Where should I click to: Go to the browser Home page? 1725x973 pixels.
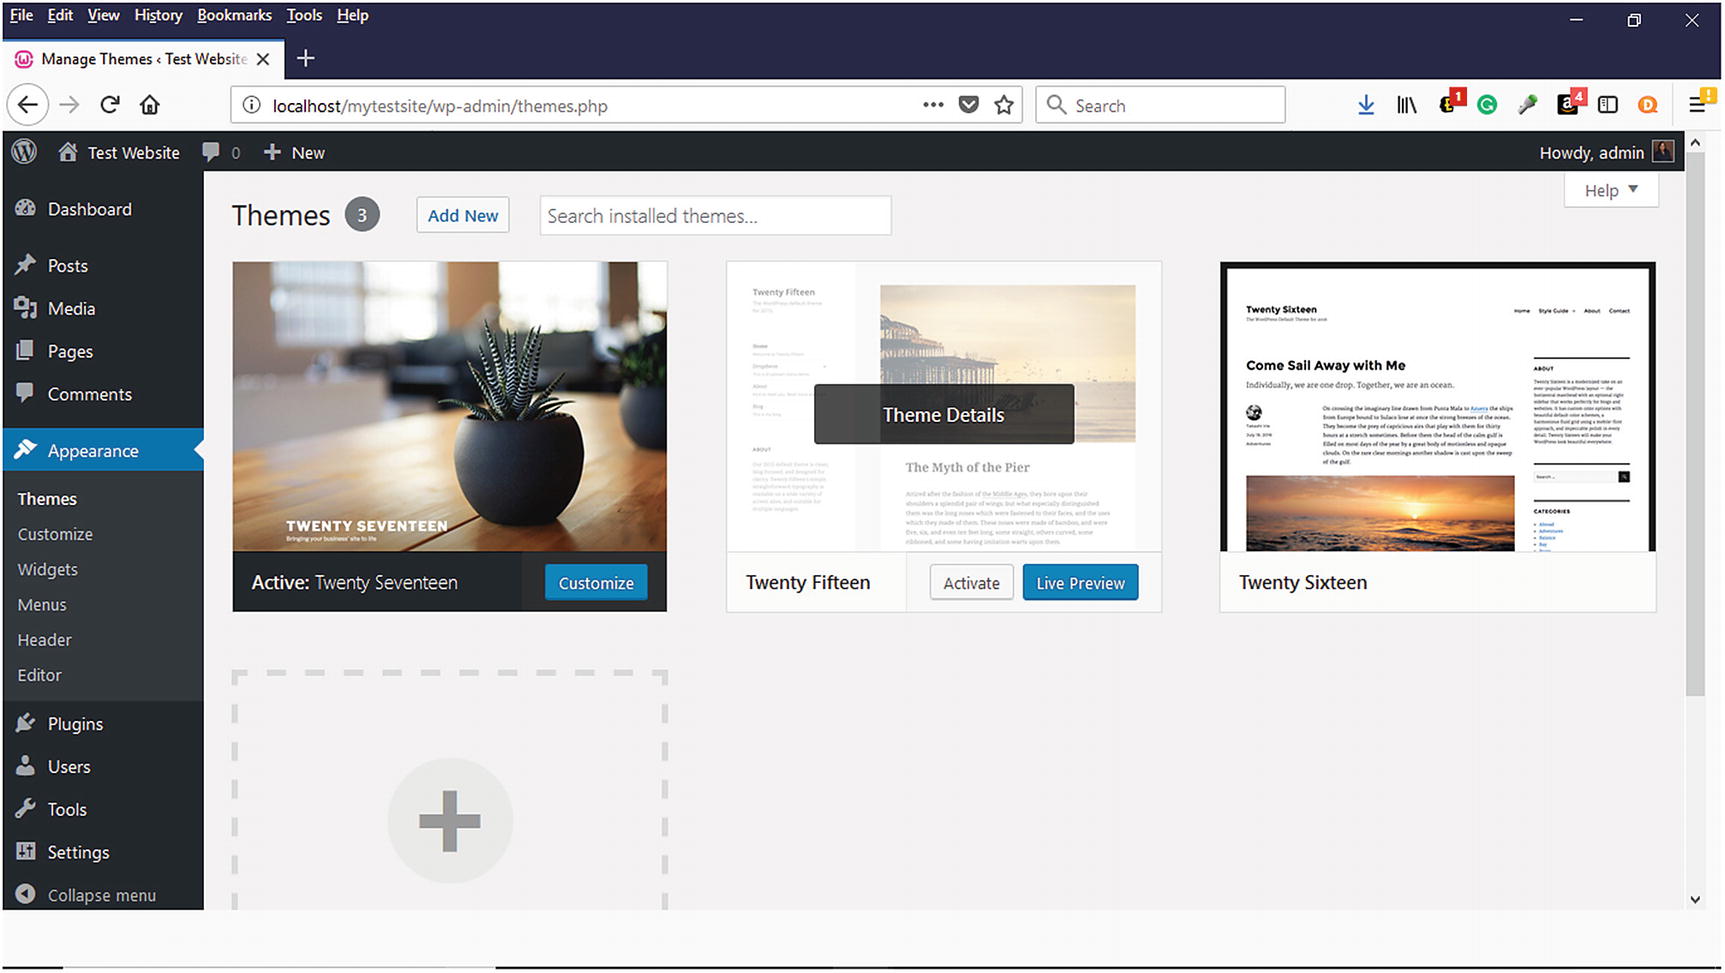tap(150, 105)
